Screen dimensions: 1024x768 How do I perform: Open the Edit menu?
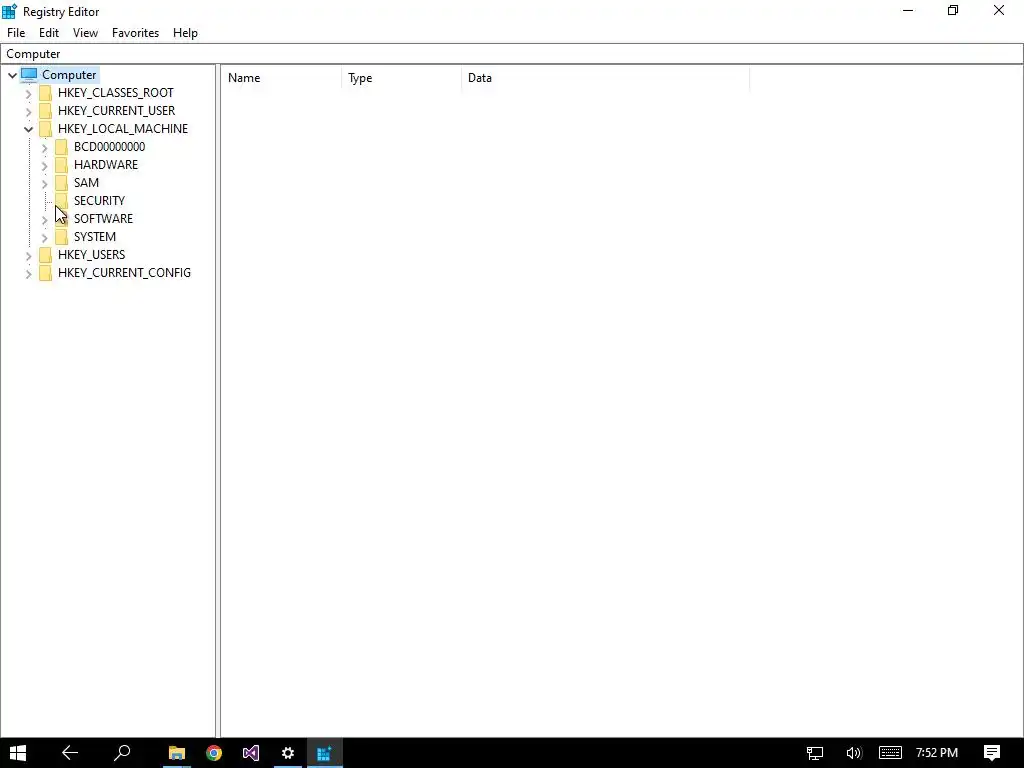click(49, 33)
